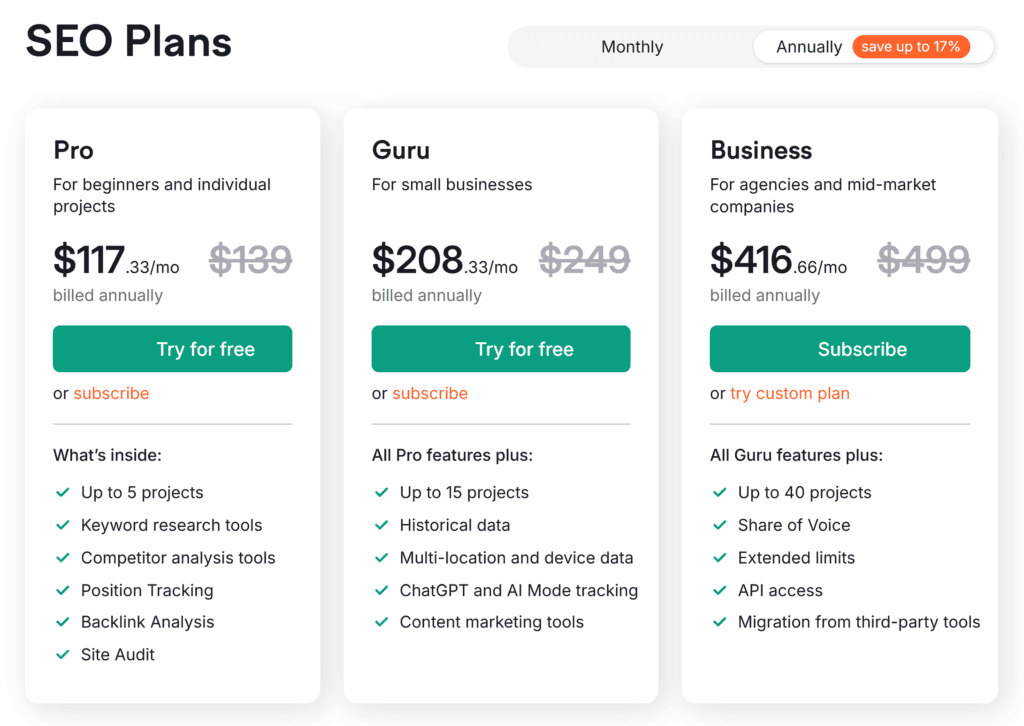1024x726 pixels.
Task: Click the 'subscribe' link under the Guru plan
Action: click(x=430, y=393)
